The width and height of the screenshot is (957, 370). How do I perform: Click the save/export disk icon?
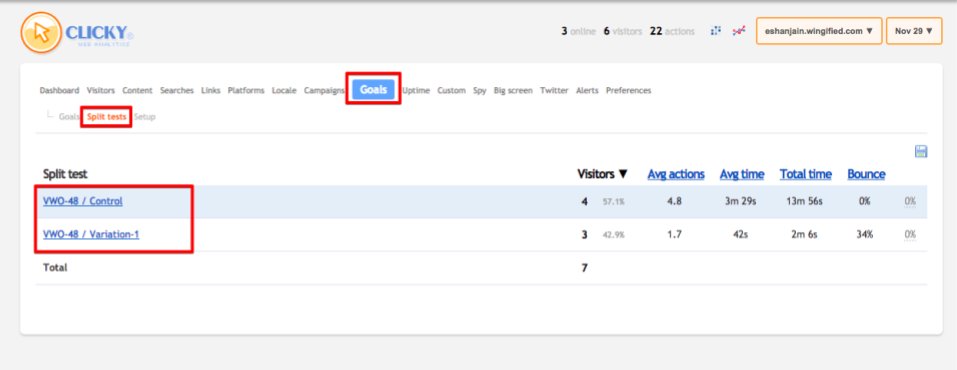[921, 151]
